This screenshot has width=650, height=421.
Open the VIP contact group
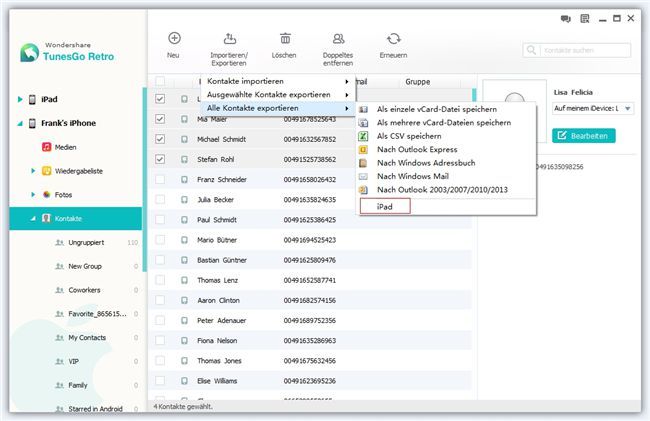(x=73, y=361)
